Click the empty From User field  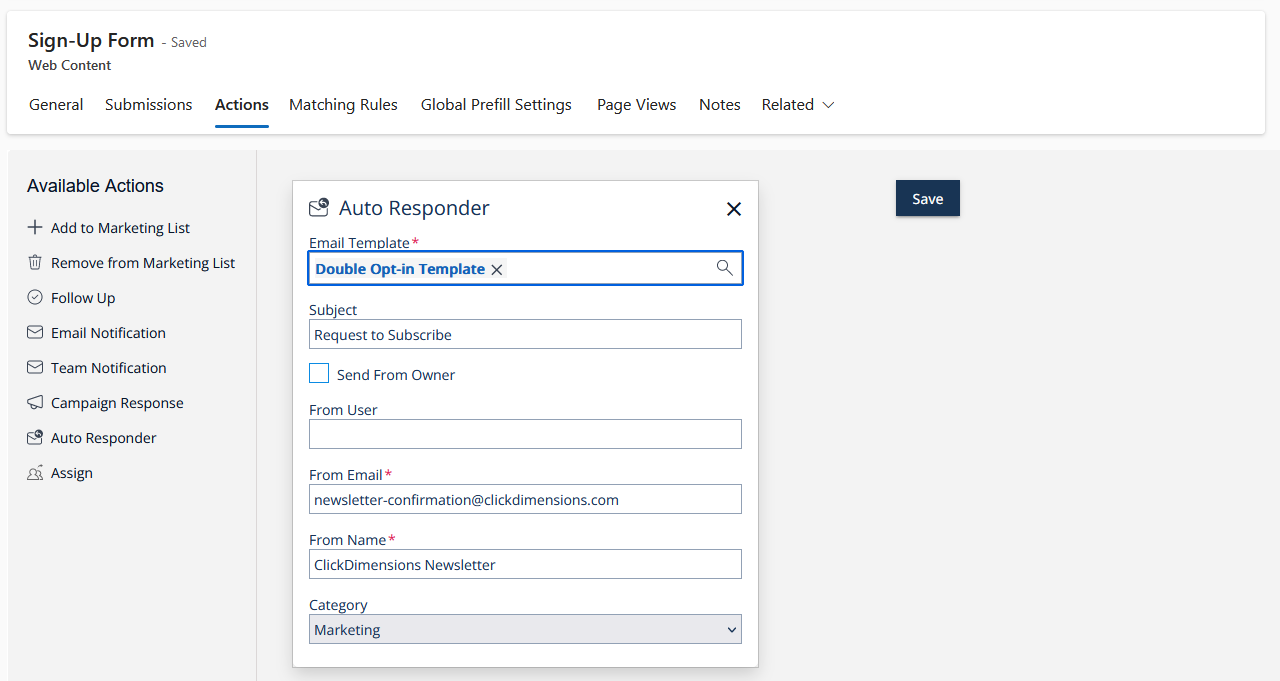(x=525, y=434)
